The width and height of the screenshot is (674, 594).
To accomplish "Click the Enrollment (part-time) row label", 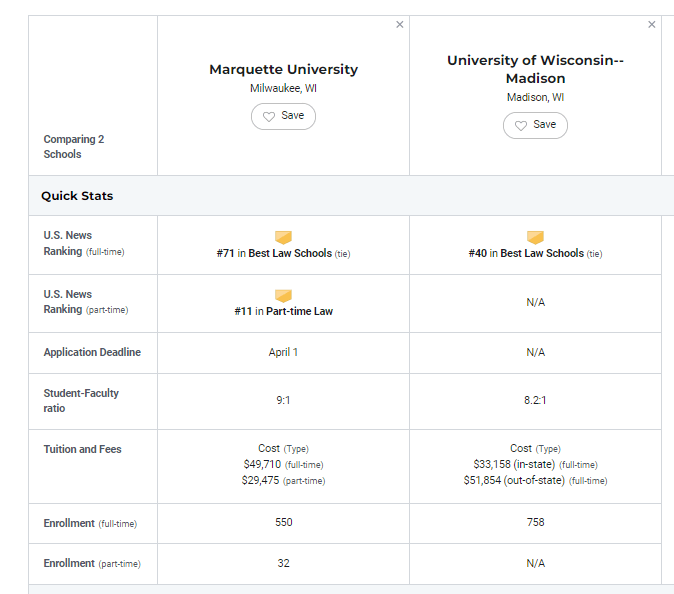I will [x=92, y=563].
